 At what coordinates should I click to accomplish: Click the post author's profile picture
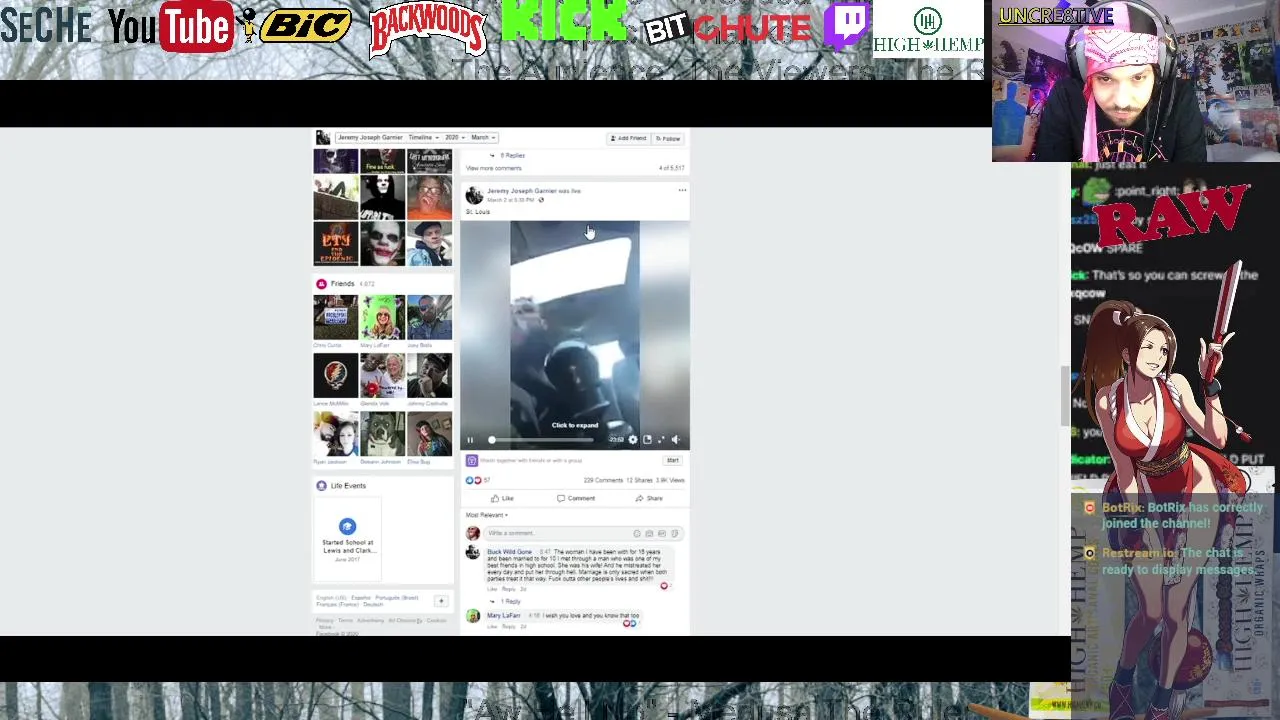[x=474, y=196]
